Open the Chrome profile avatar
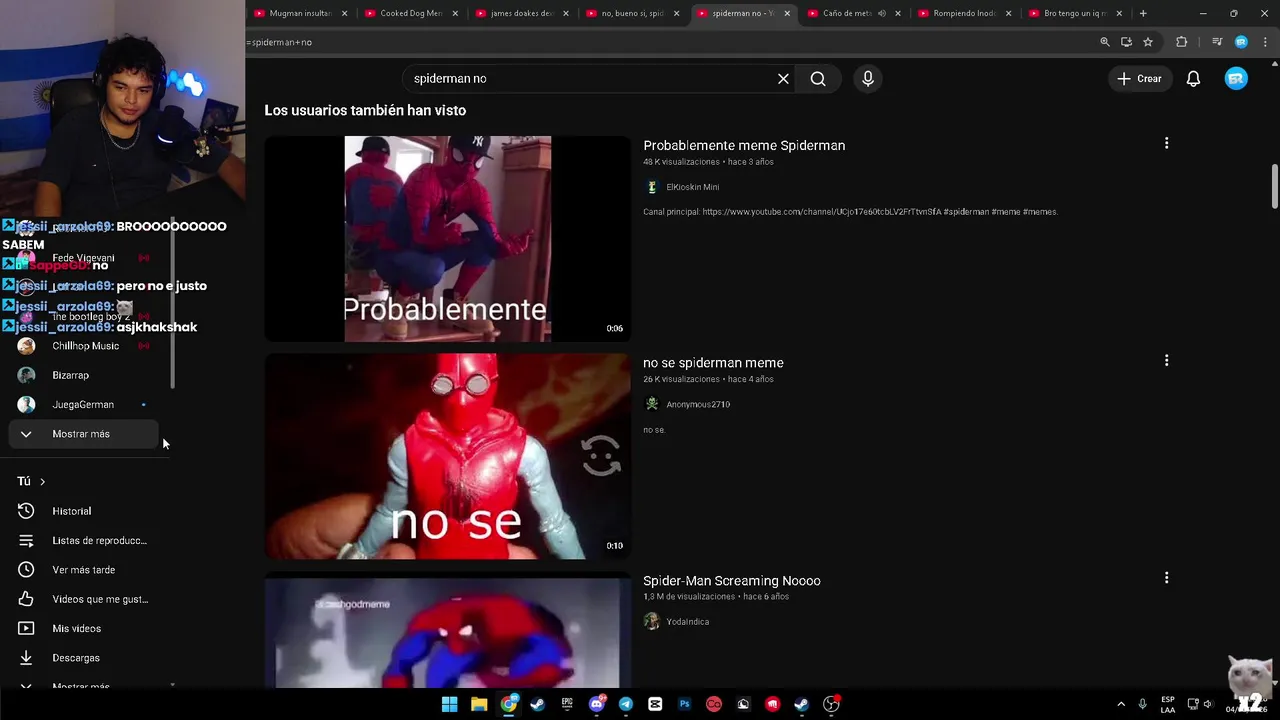Viewport: 1280px width, 720px height. coord(1241,42)
